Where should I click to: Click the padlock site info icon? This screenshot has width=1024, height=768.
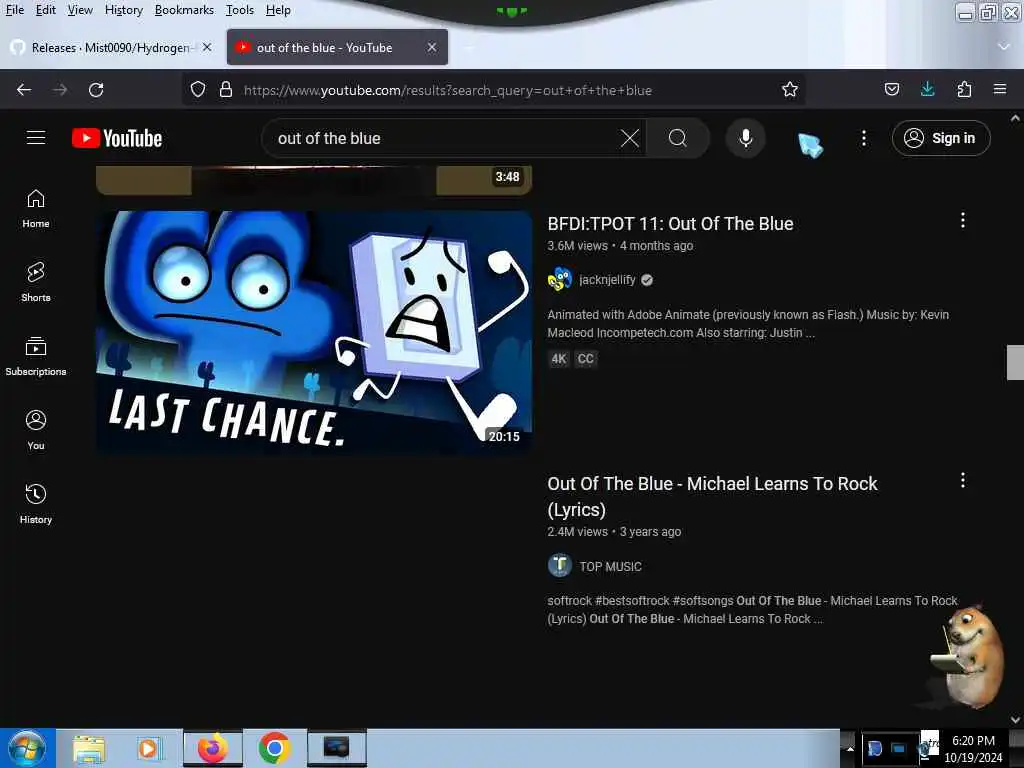(x=226, y=89)
